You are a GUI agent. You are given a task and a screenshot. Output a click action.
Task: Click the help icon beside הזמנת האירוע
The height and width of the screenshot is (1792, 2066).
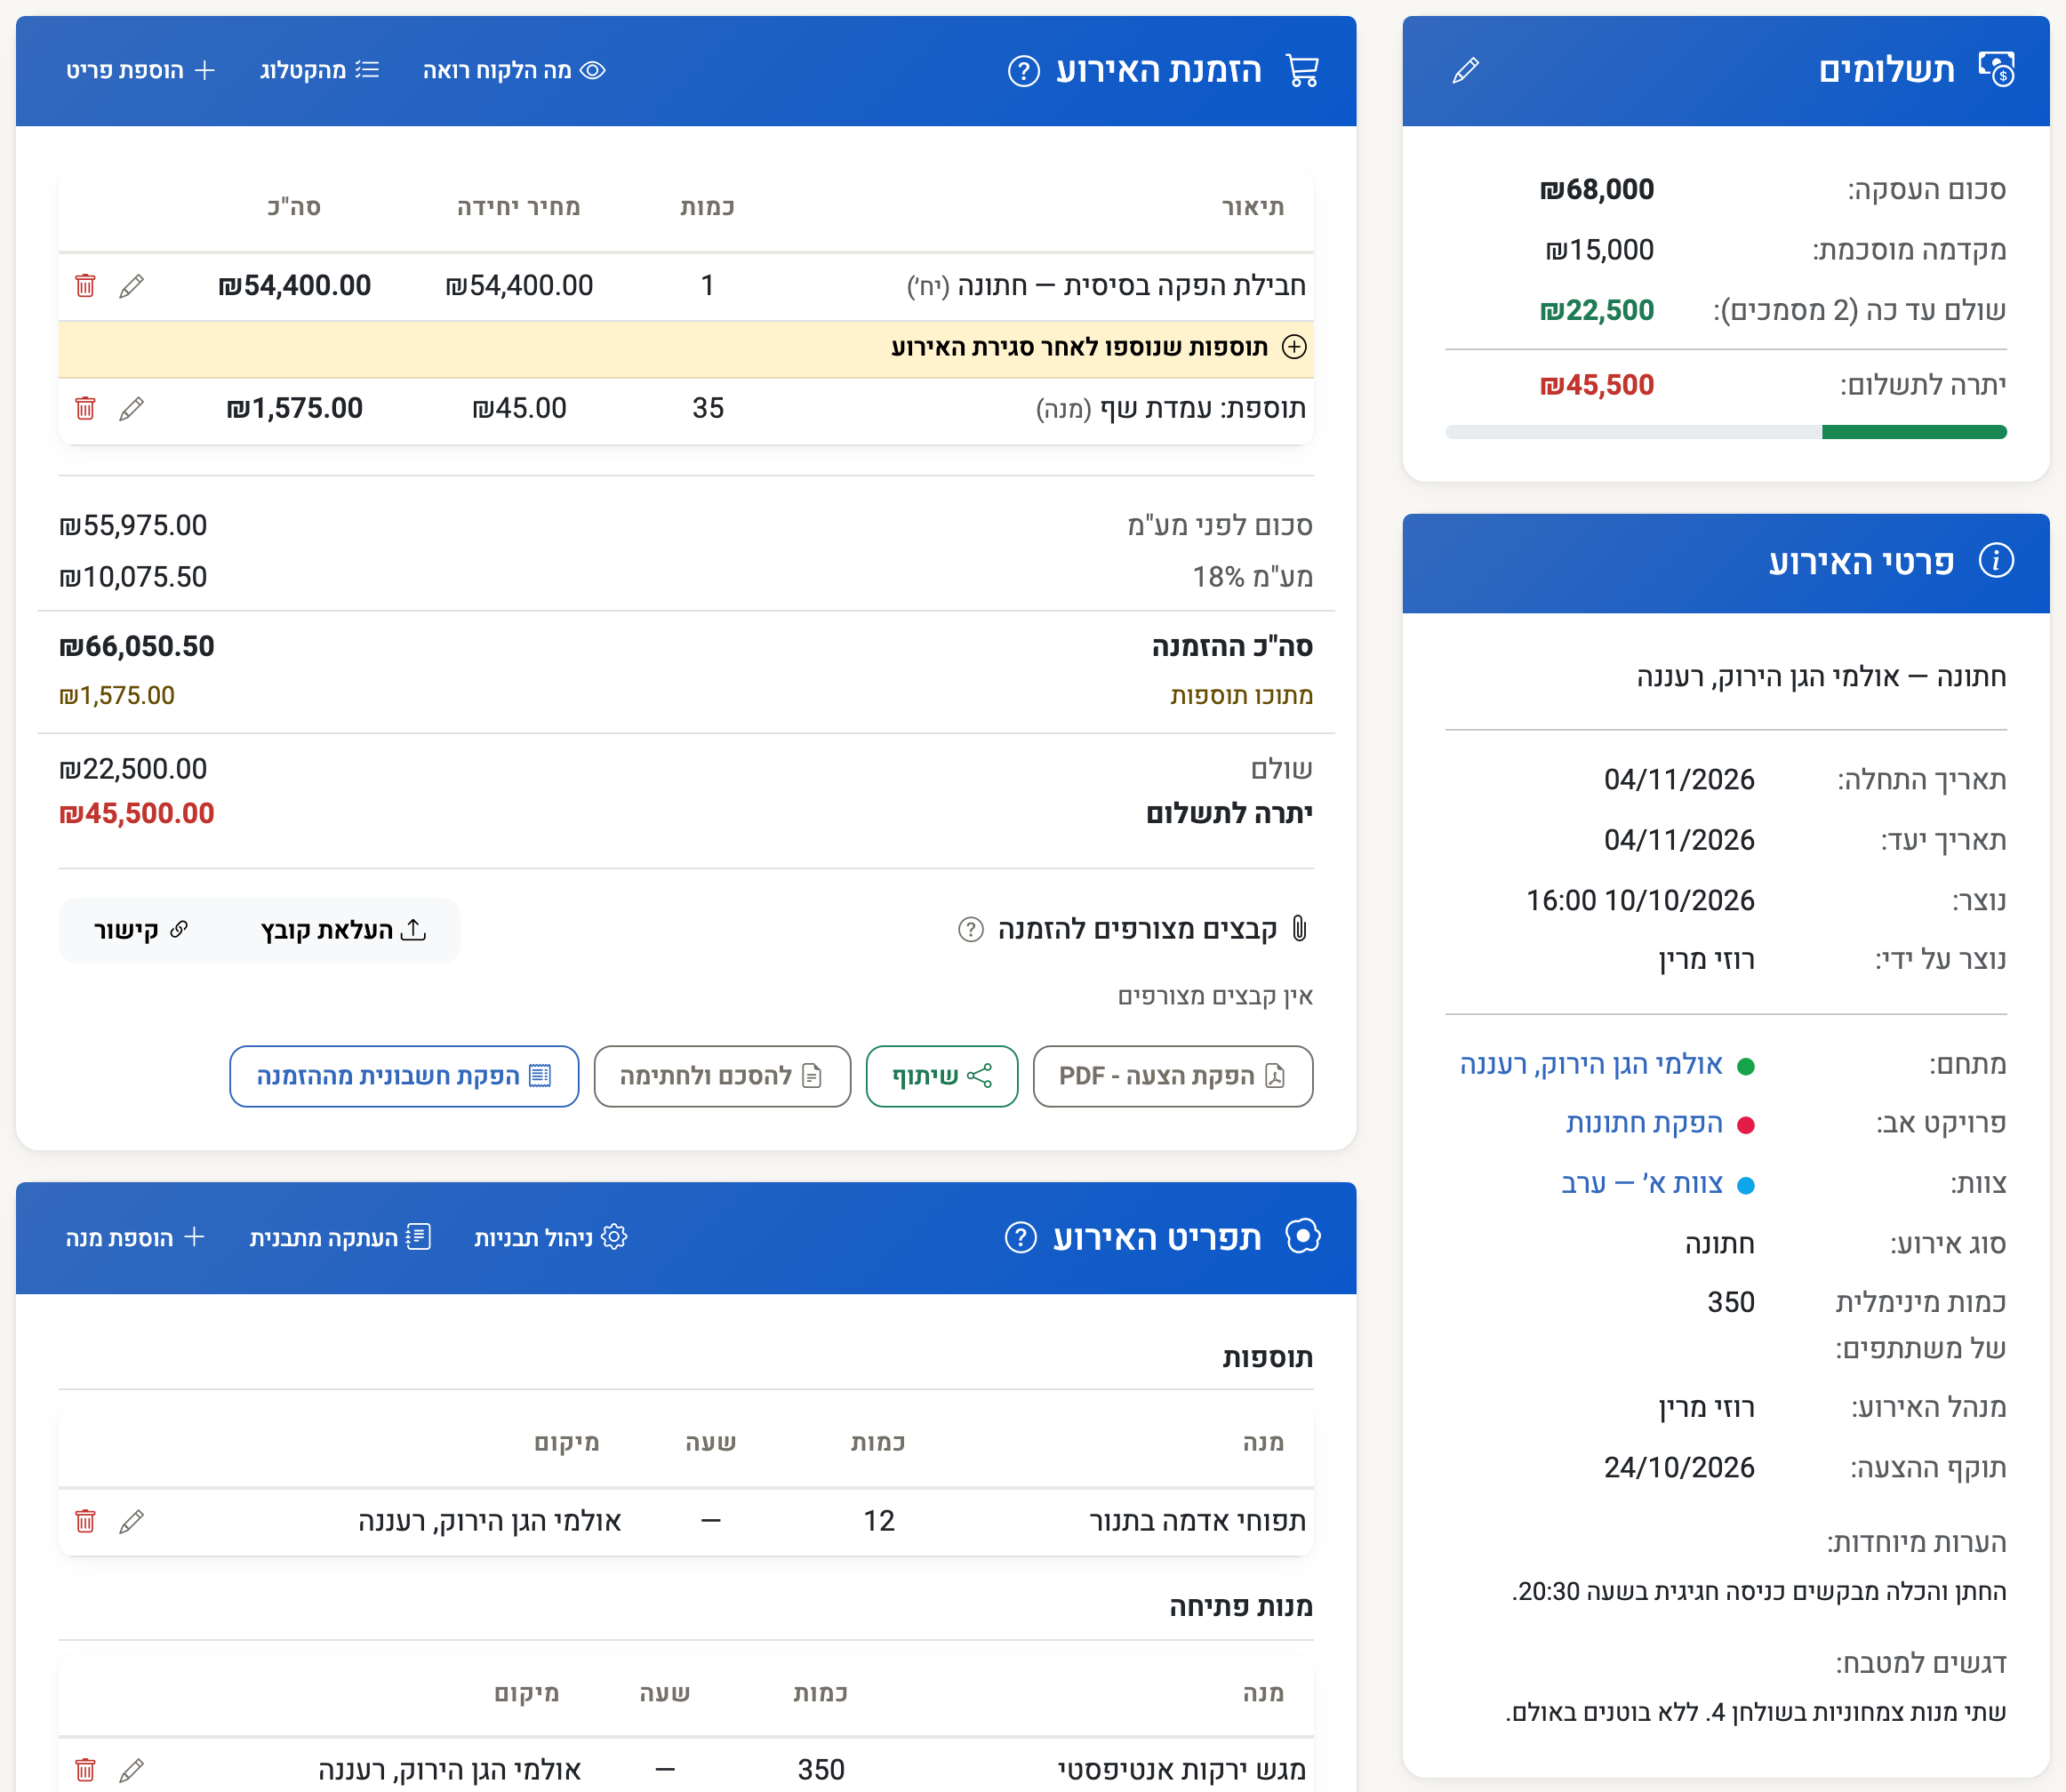[x=1023, y=71]
